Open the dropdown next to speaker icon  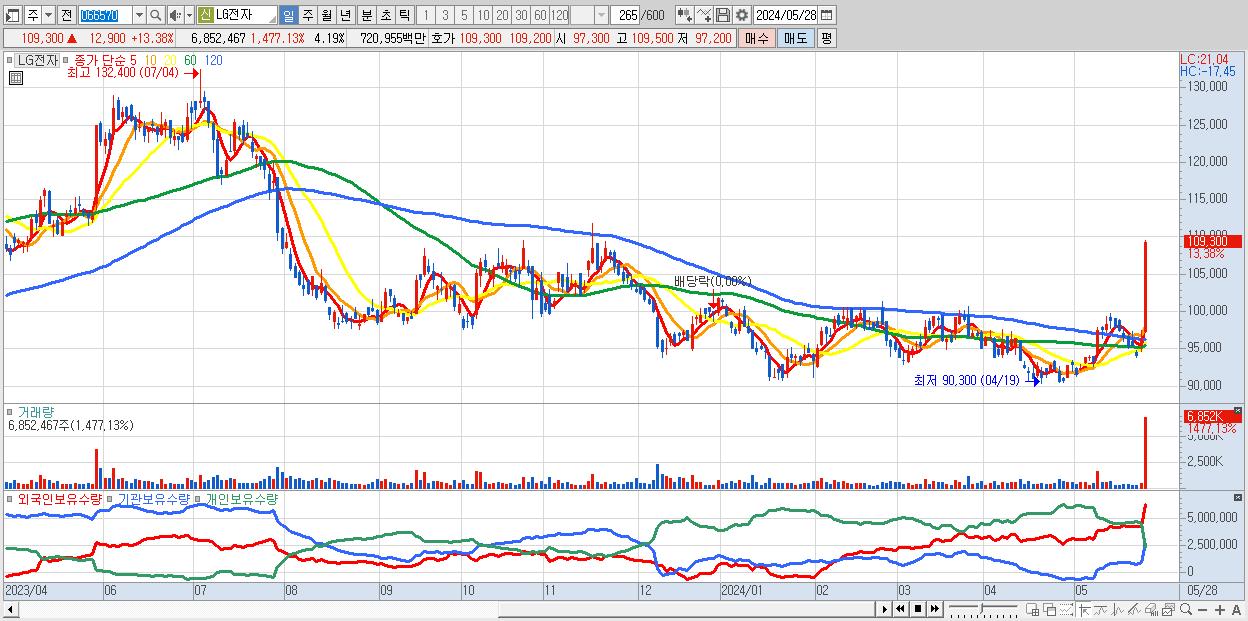pos(189,15)
